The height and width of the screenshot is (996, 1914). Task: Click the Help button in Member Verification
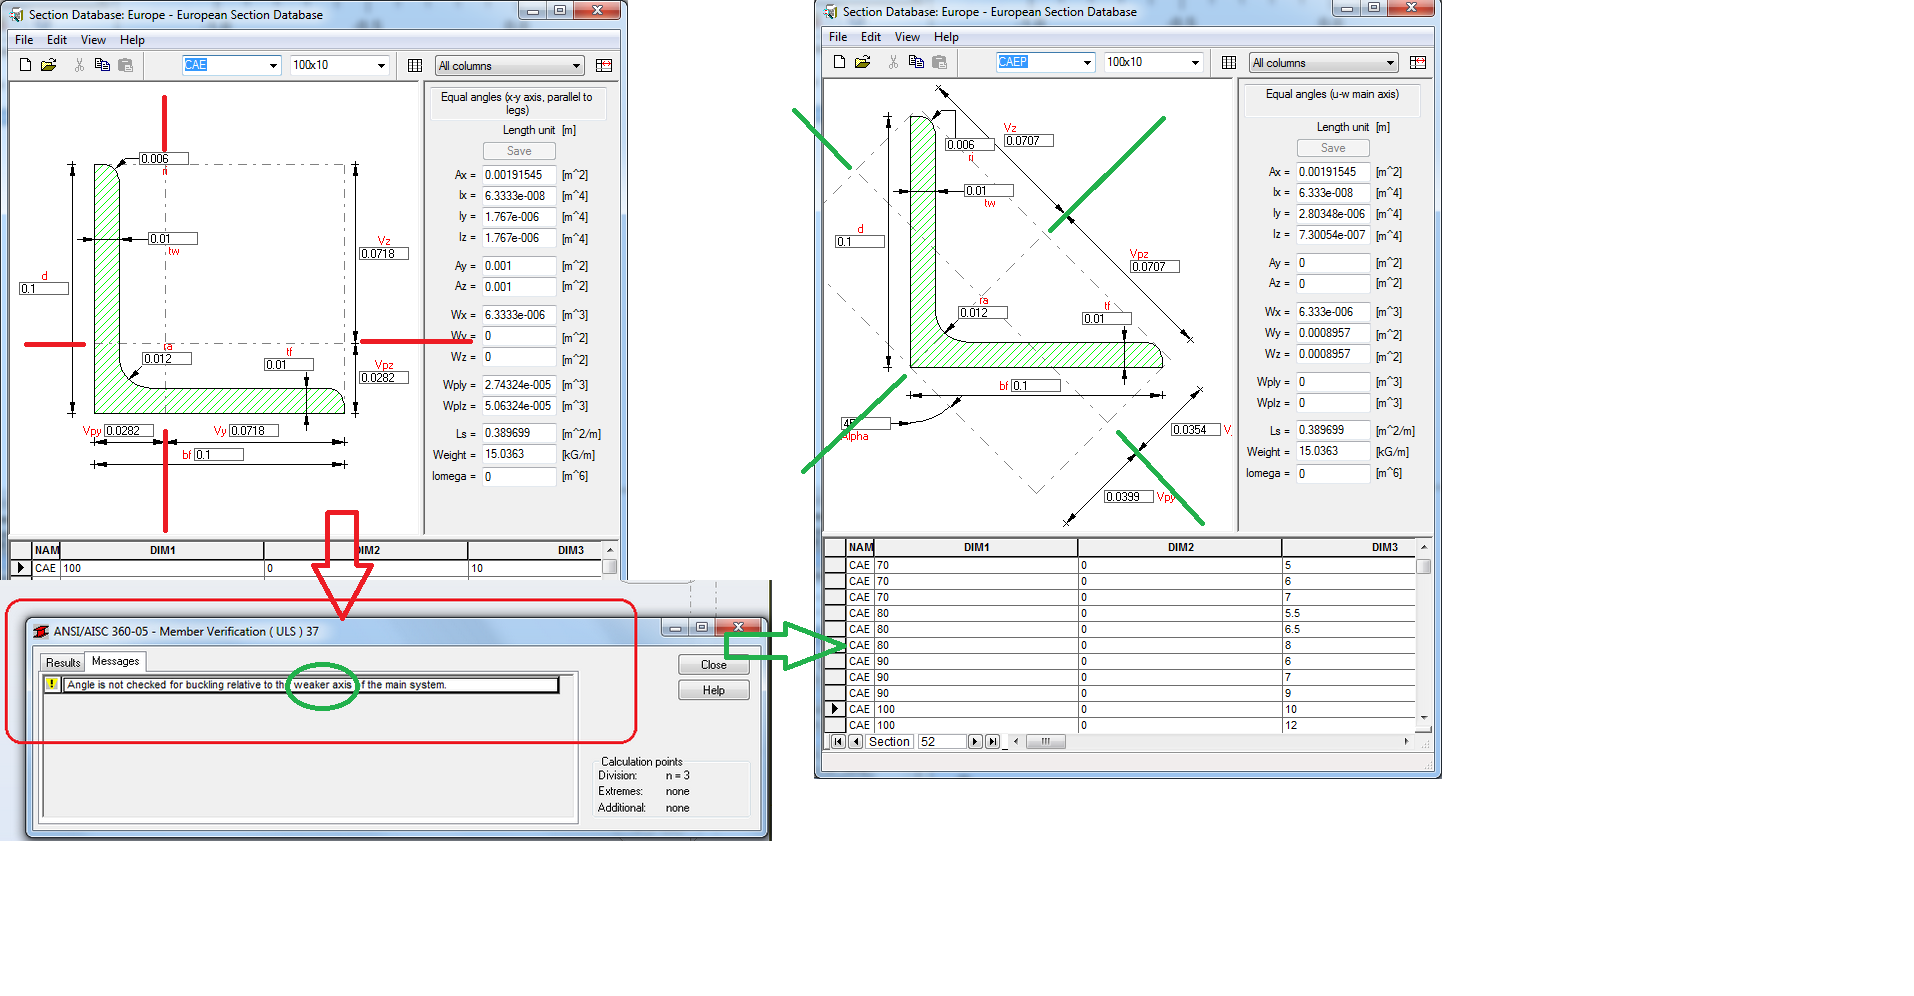tap(712, 689)
